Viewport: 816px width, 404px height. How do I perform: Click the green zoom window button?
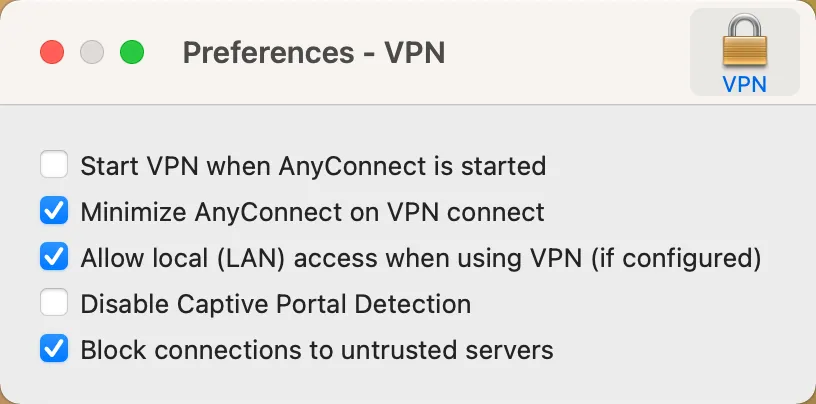click(x=131, y=52)
